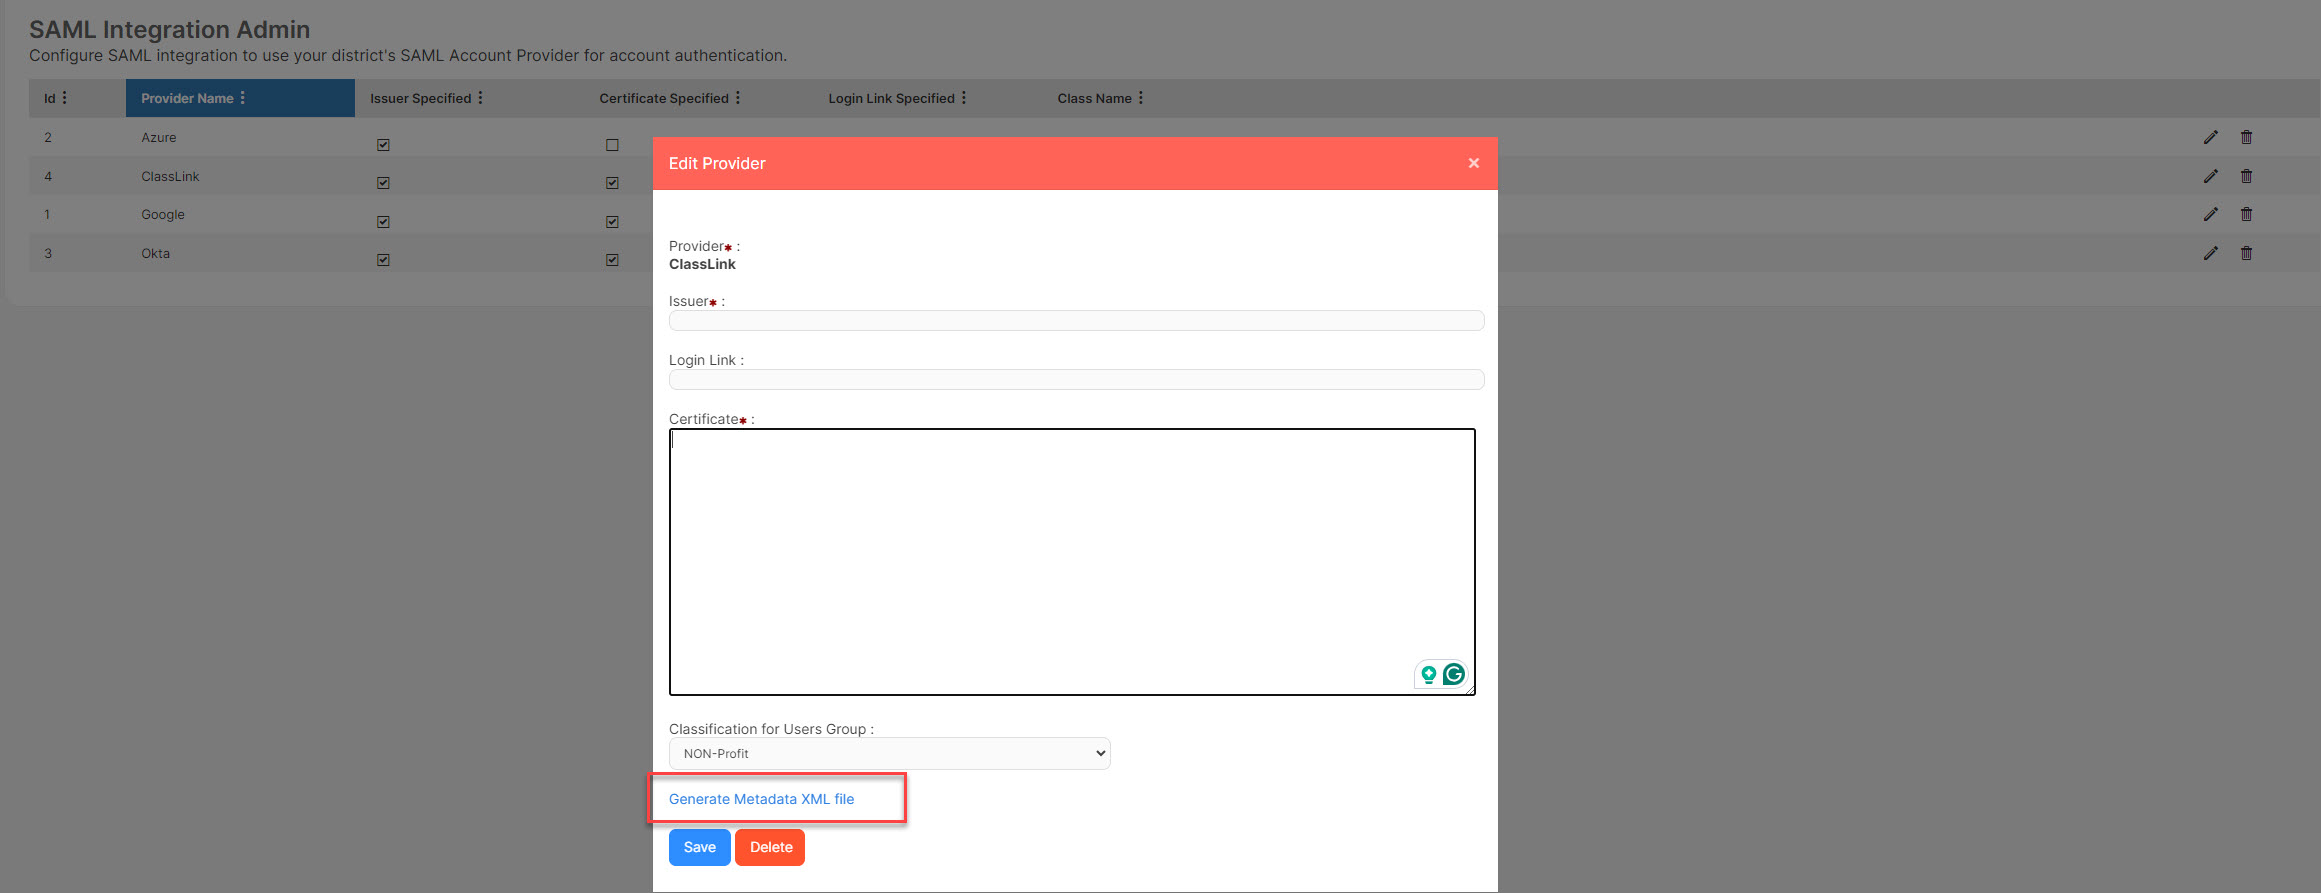The image size is (2321, 893).
Task: Edit the Azure provider row pencil icon
Action: pyautogui.click(x=2210, y=137)
